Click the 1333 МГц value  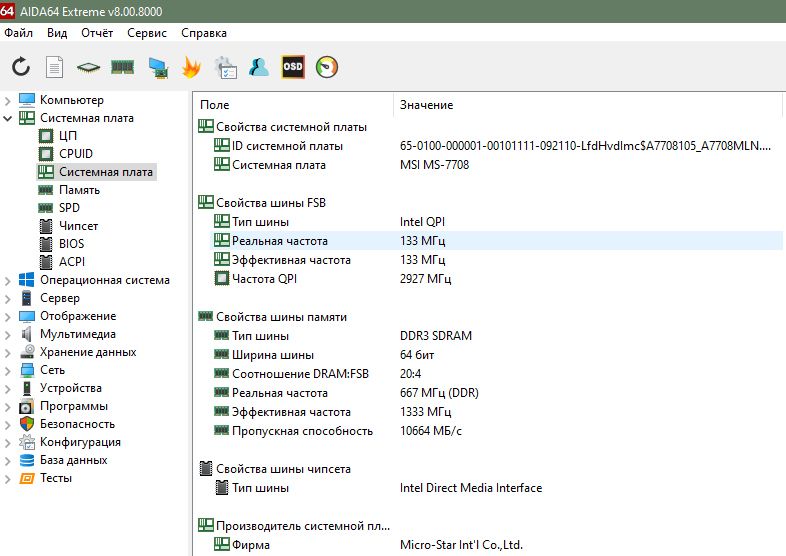(426, 412)
